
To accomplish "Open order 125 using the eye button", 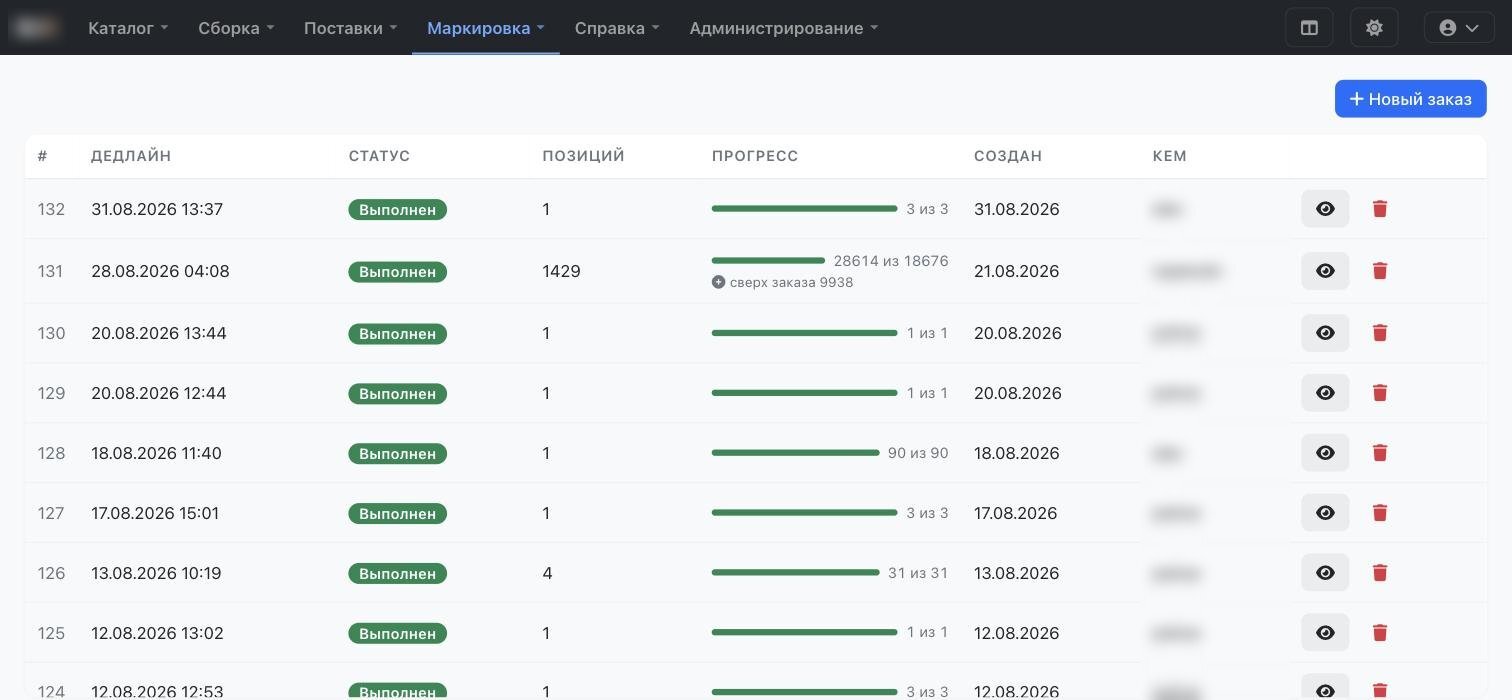I will pyautogui.click(x=1325, y=633).
